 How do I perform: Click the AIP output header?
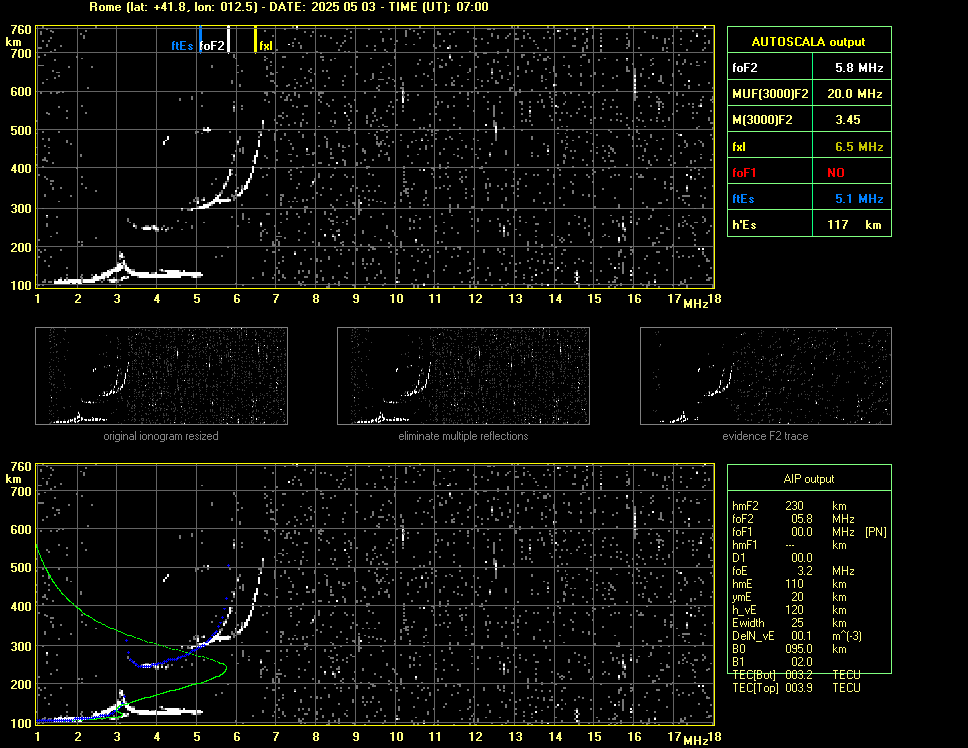[809, 479]
